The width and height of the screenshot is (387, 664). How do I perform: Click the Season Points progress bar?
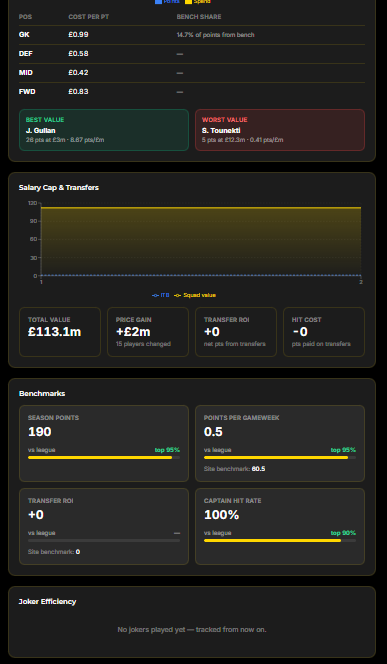(x=104, y=457)
